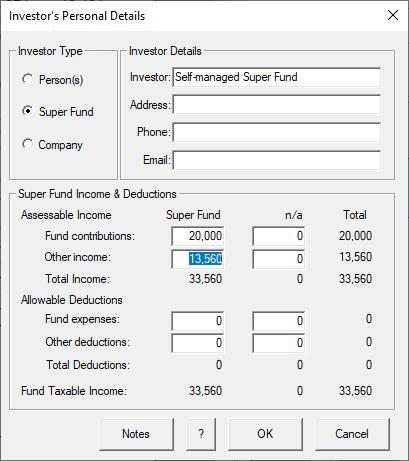Click the Address input field

pyautogui.click(x=276, y=105)
